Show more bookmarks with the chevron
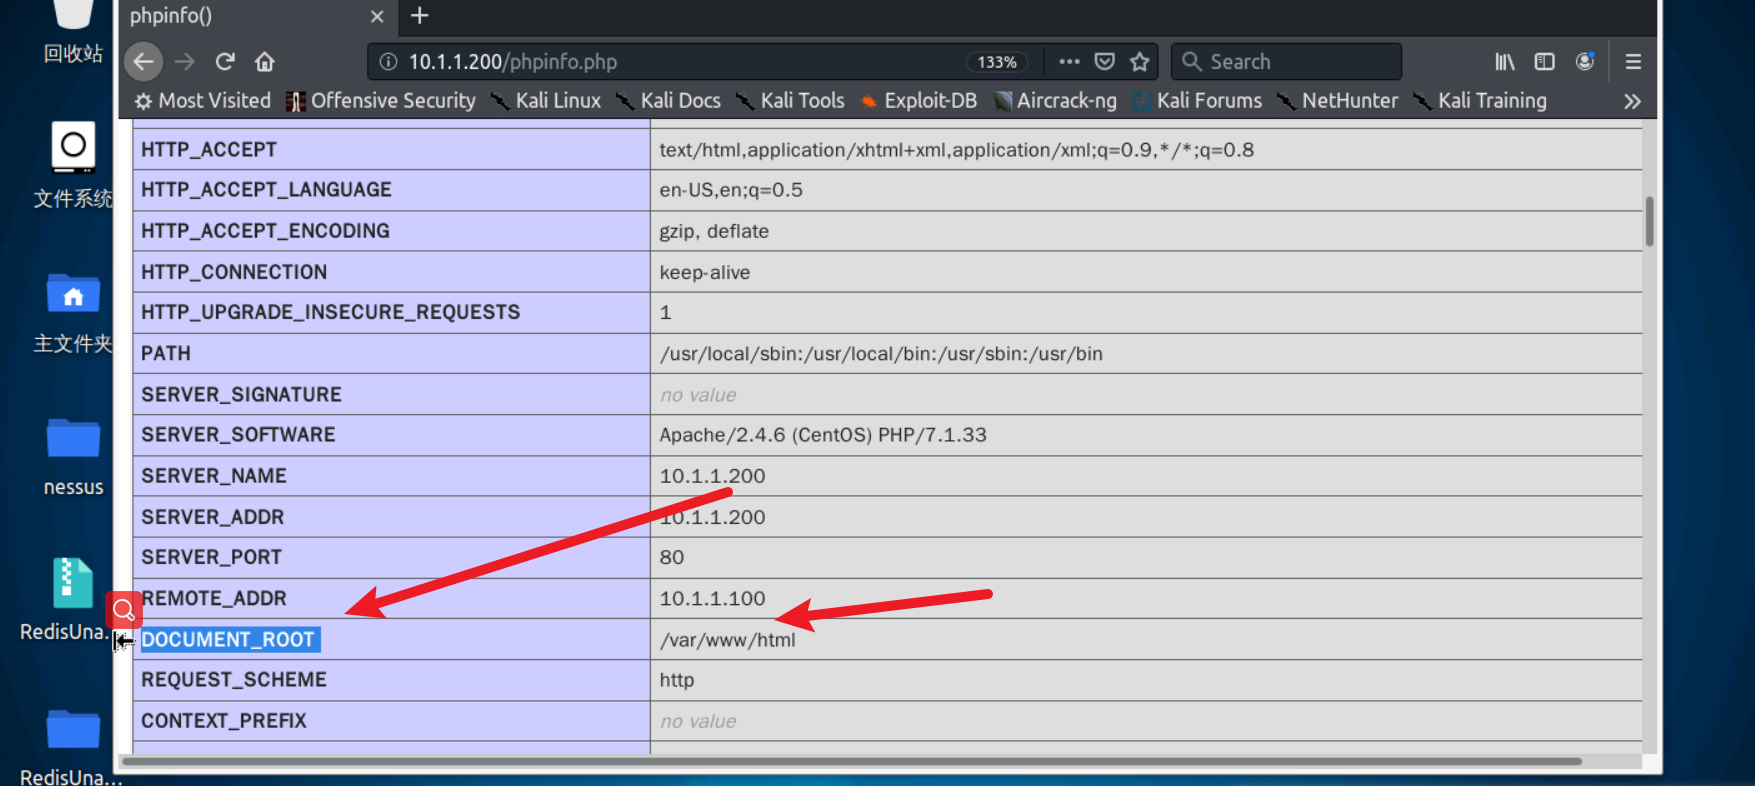 tap(1632, 101)
